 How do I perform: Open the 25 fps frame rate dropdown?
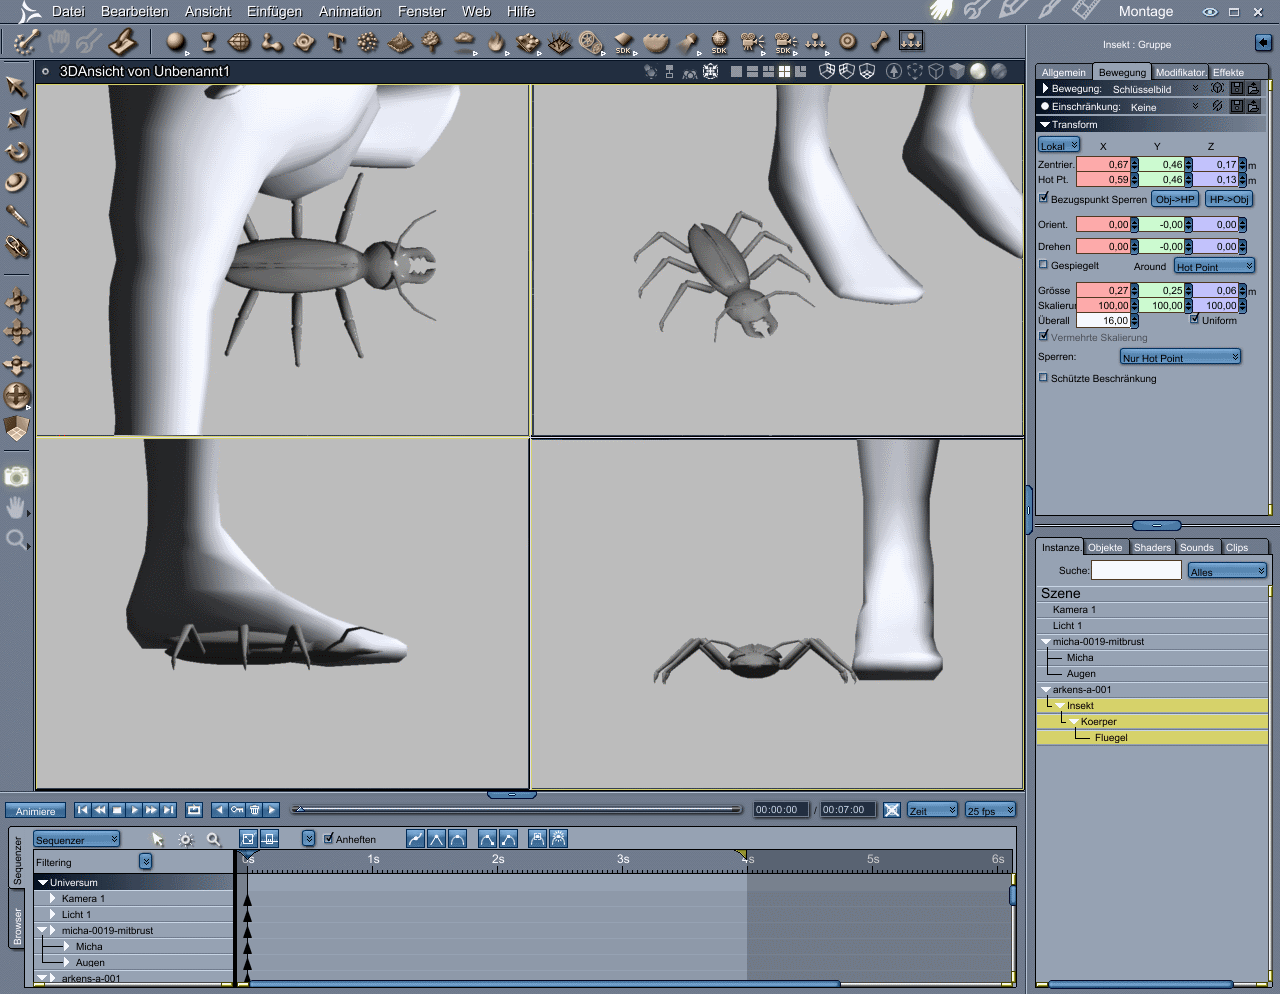990,810
